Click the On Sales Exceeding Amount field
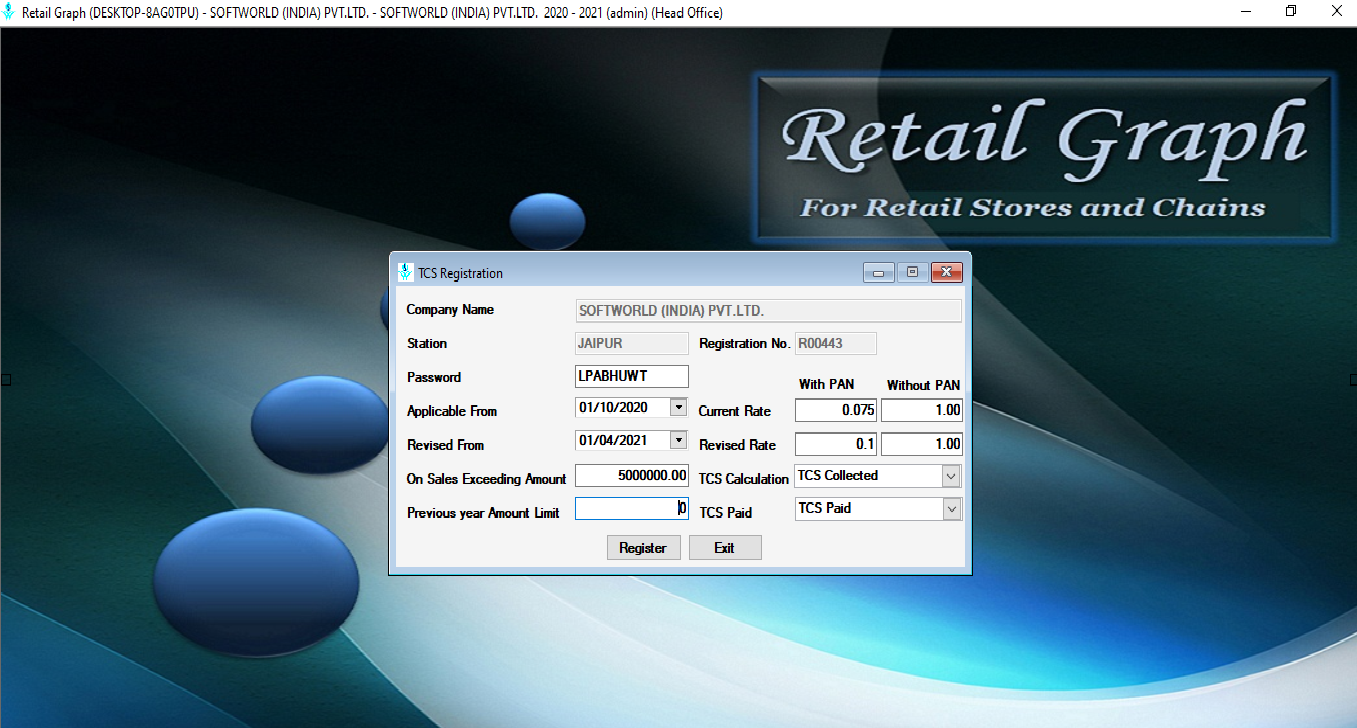The height and width of the screenshot is (728, 1357). pyautogui.click(x=632, y=476)
